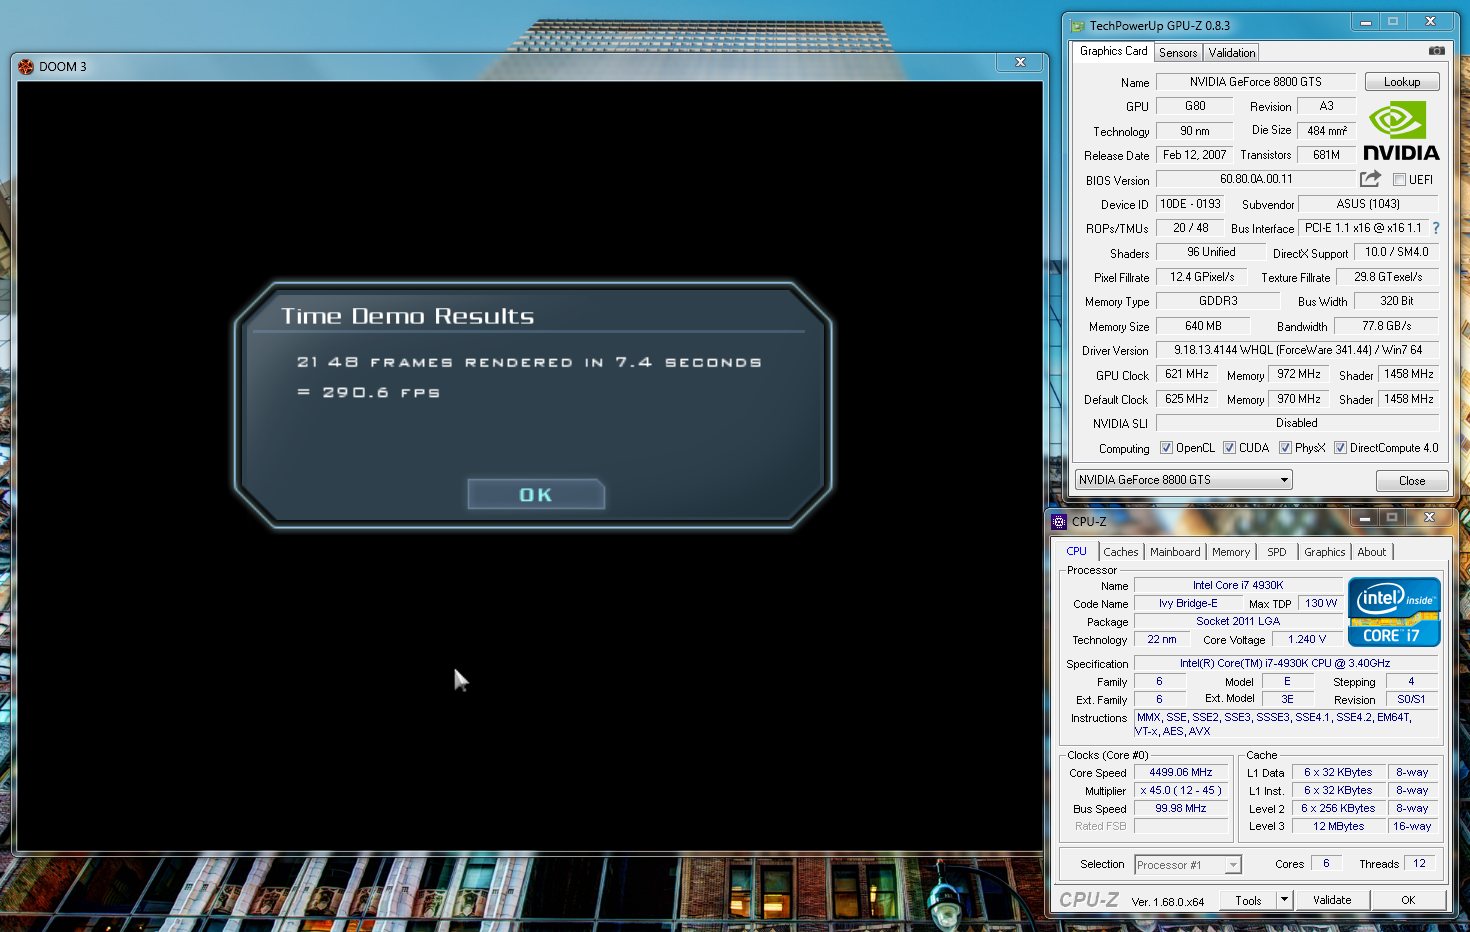Open the Caches tab in CPU-Z
This screenshot has width=1470, height=932.
[x=1121, y=552]
